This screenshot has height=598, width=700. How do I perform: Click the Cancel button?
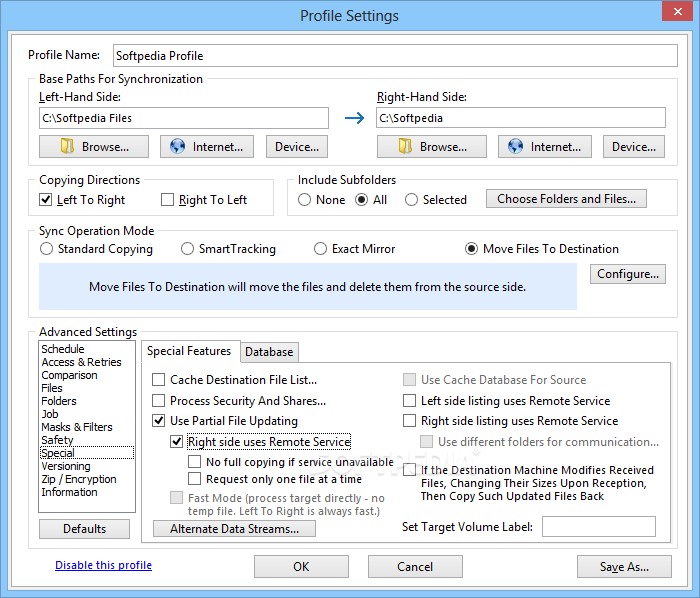tap(415, 566)
